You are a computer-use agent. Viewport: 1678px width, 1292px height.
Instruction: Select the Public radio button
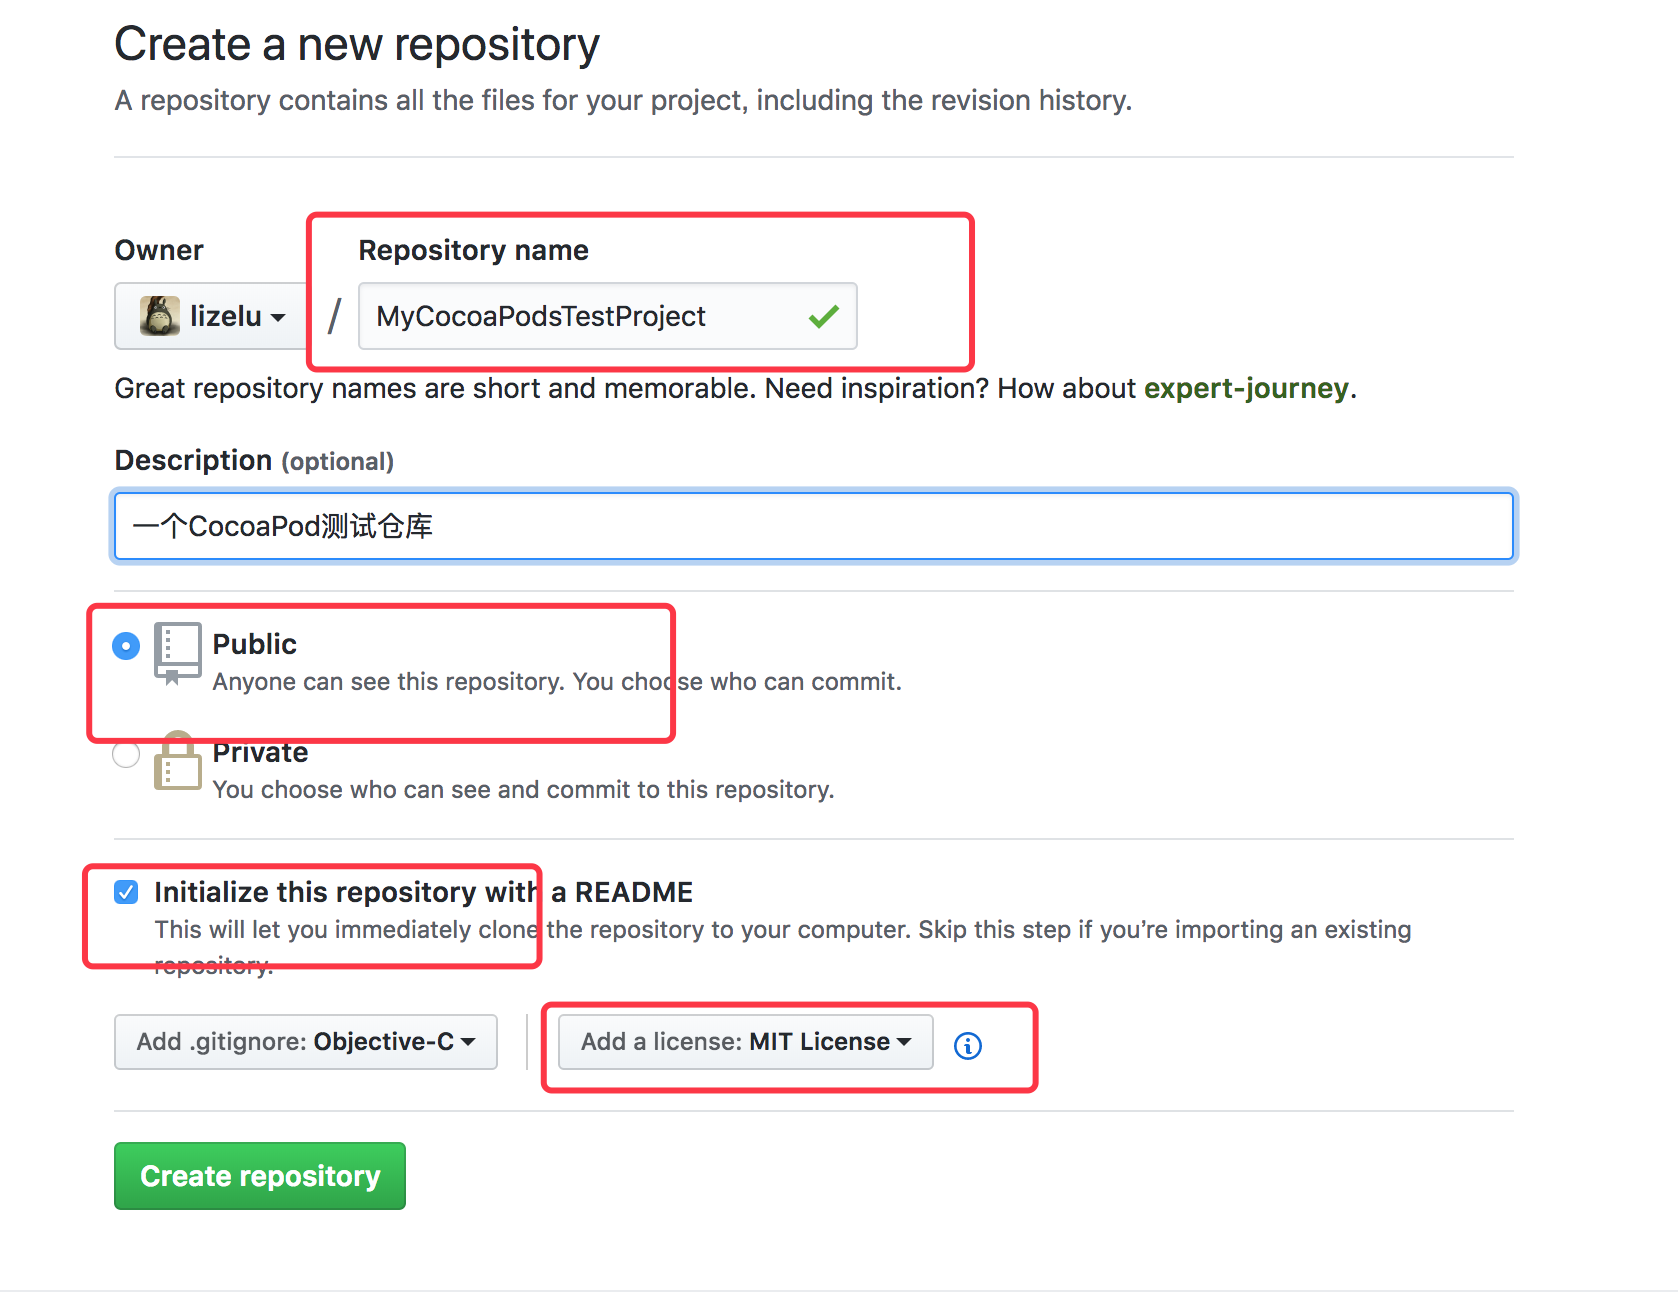tap(126, 646)
